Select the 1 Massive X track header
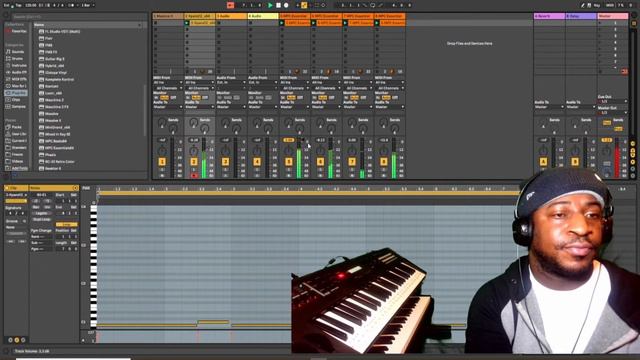The width and height of the screenshot is (640, 360). point(168,16)
